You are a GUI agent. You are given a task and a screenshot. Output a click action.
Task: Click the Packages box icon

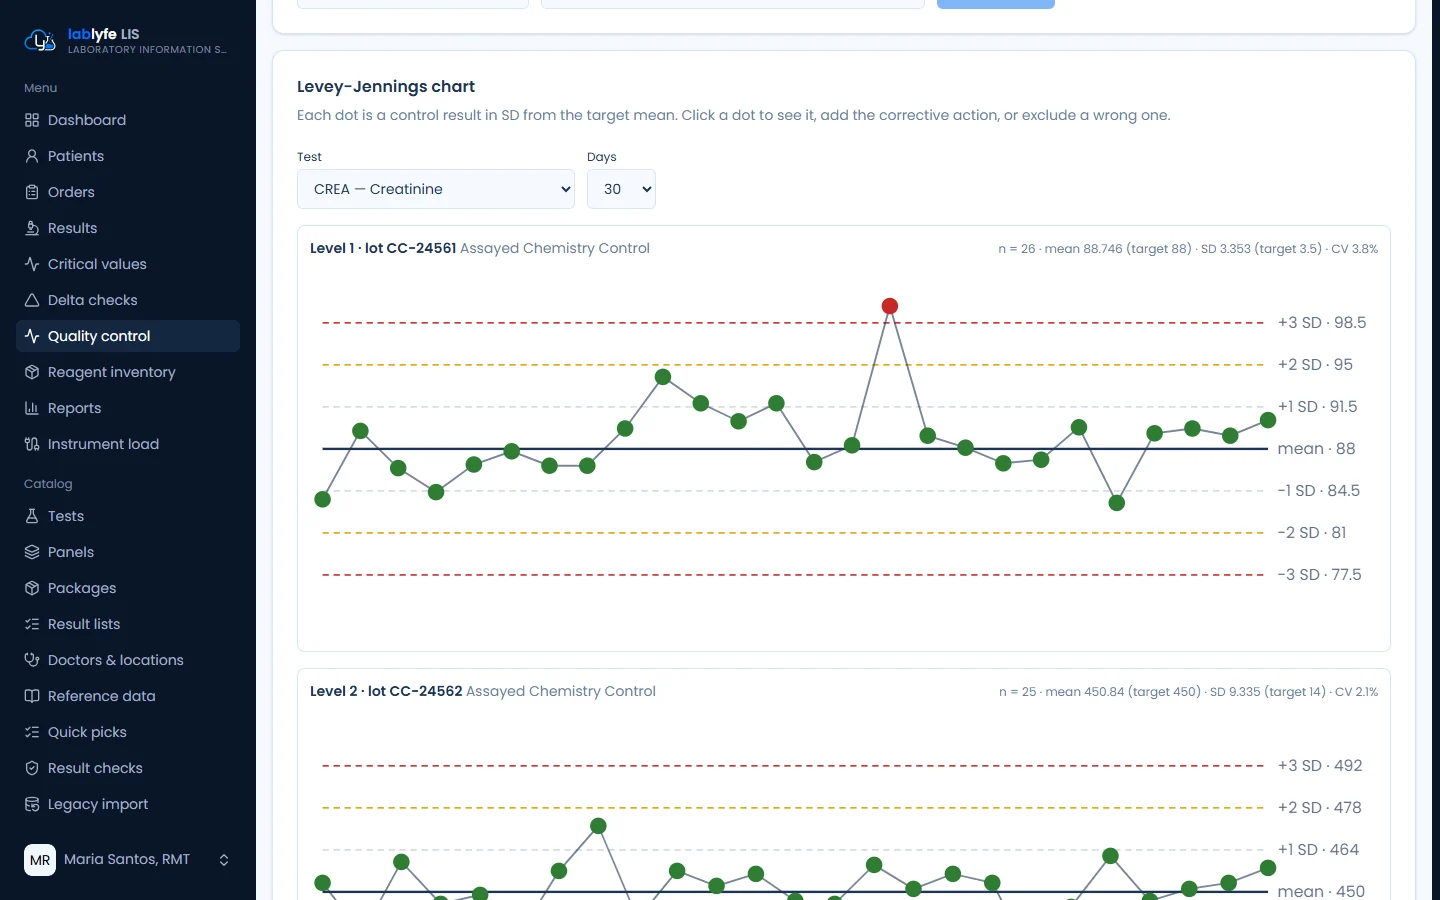coord(32,588)
